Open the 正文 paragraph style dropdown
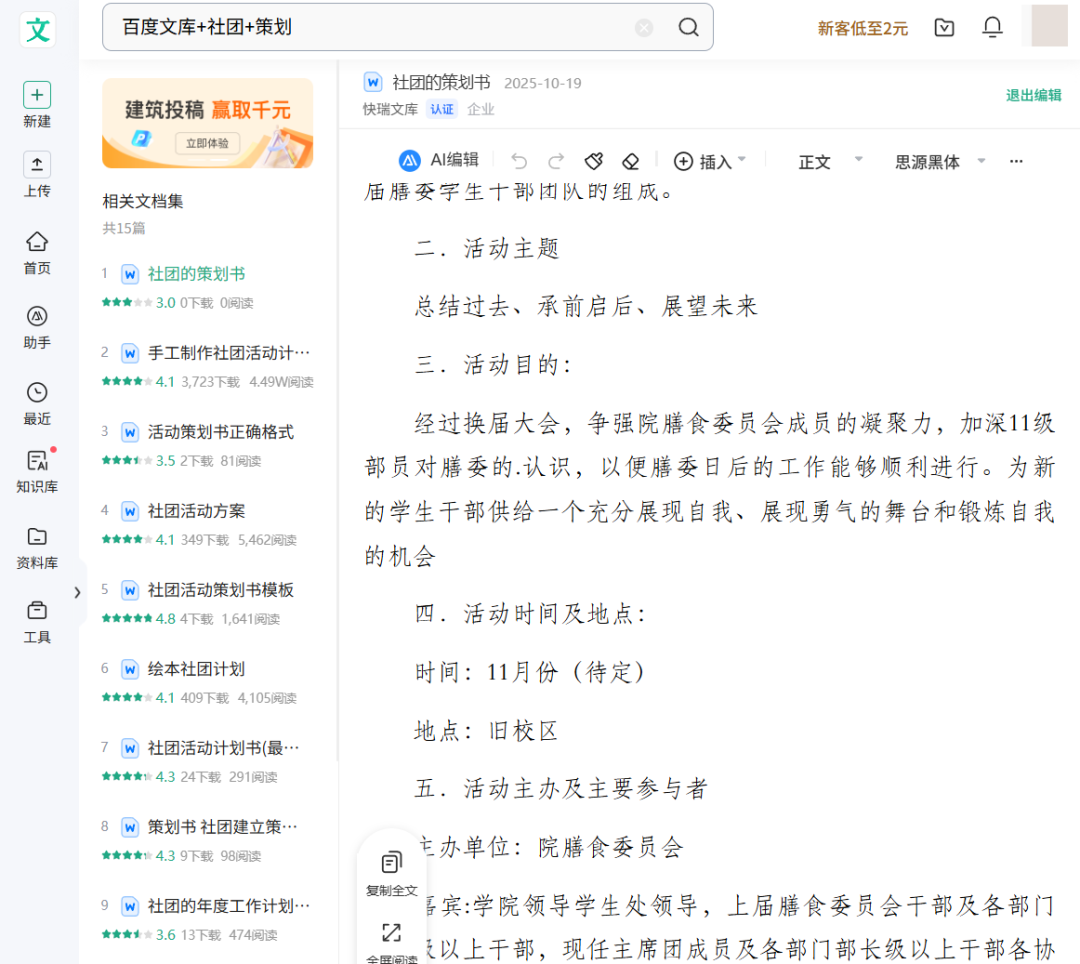 [x=830, y=162]
